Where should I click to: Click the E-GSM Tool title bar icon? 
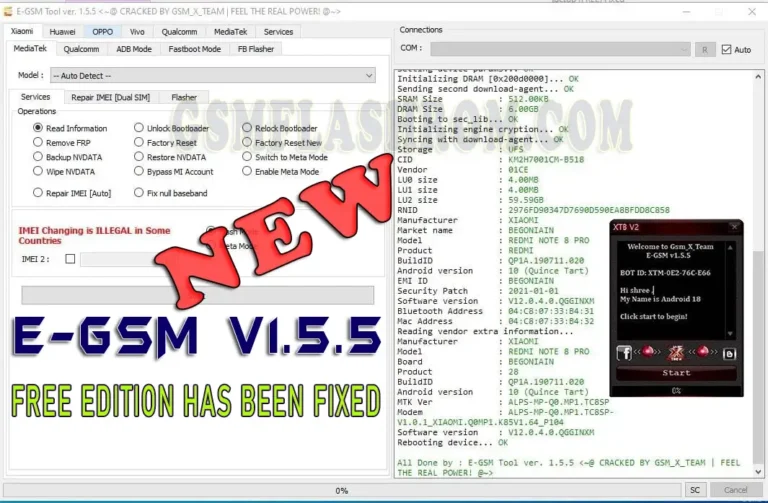pos(10,10)
